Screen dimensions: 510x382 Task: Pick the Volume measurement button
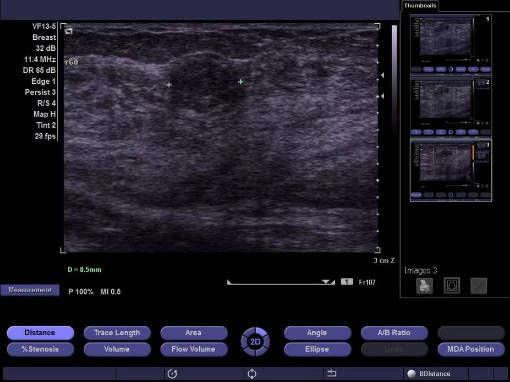(117, 349)
